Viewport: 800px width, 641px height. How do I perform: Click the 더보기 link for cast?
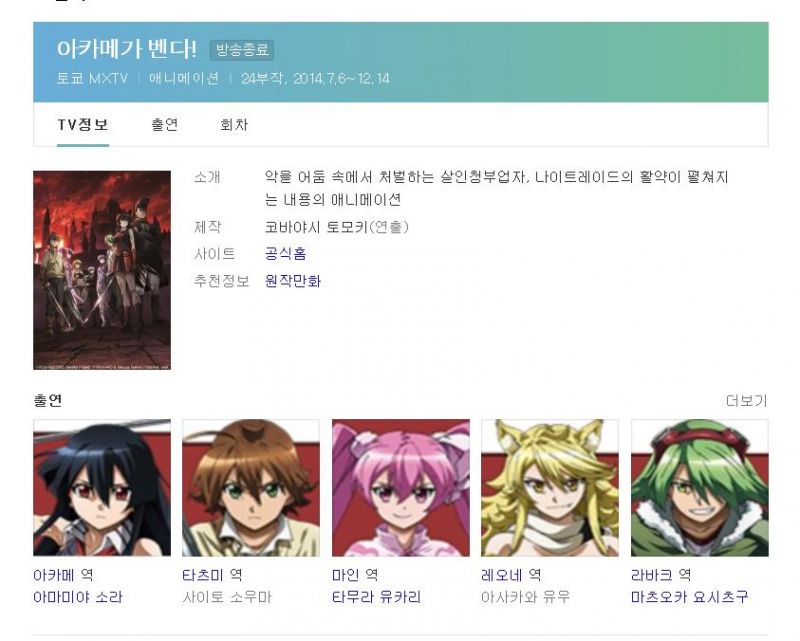pos(746,401)
